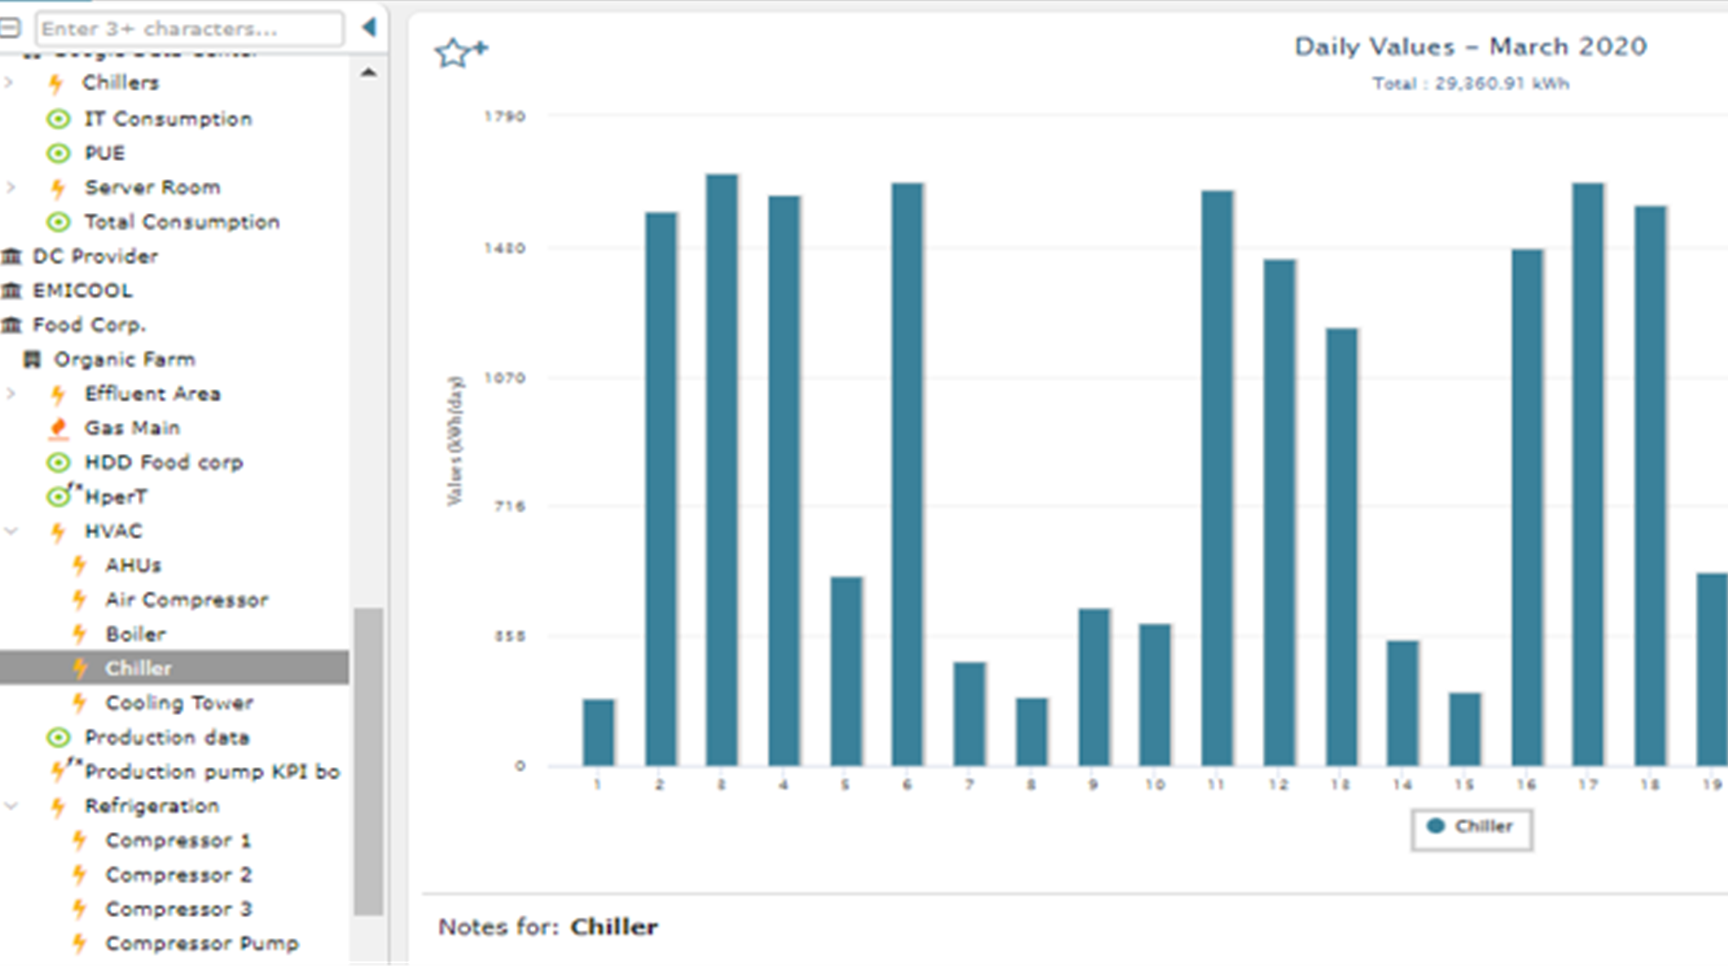The height and width of the screenshot is (966, 1728).
Task: Select Compressor 2 meter
Action: click(178, 875)
